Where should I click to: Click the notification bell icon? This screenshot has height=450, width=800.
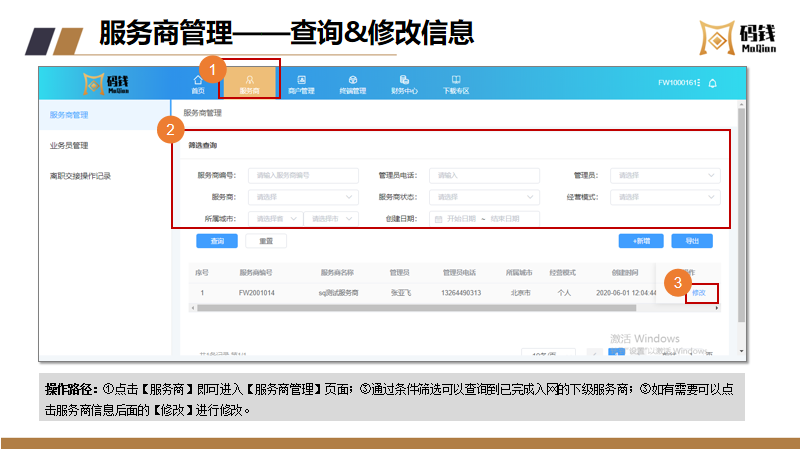[712, 83]
